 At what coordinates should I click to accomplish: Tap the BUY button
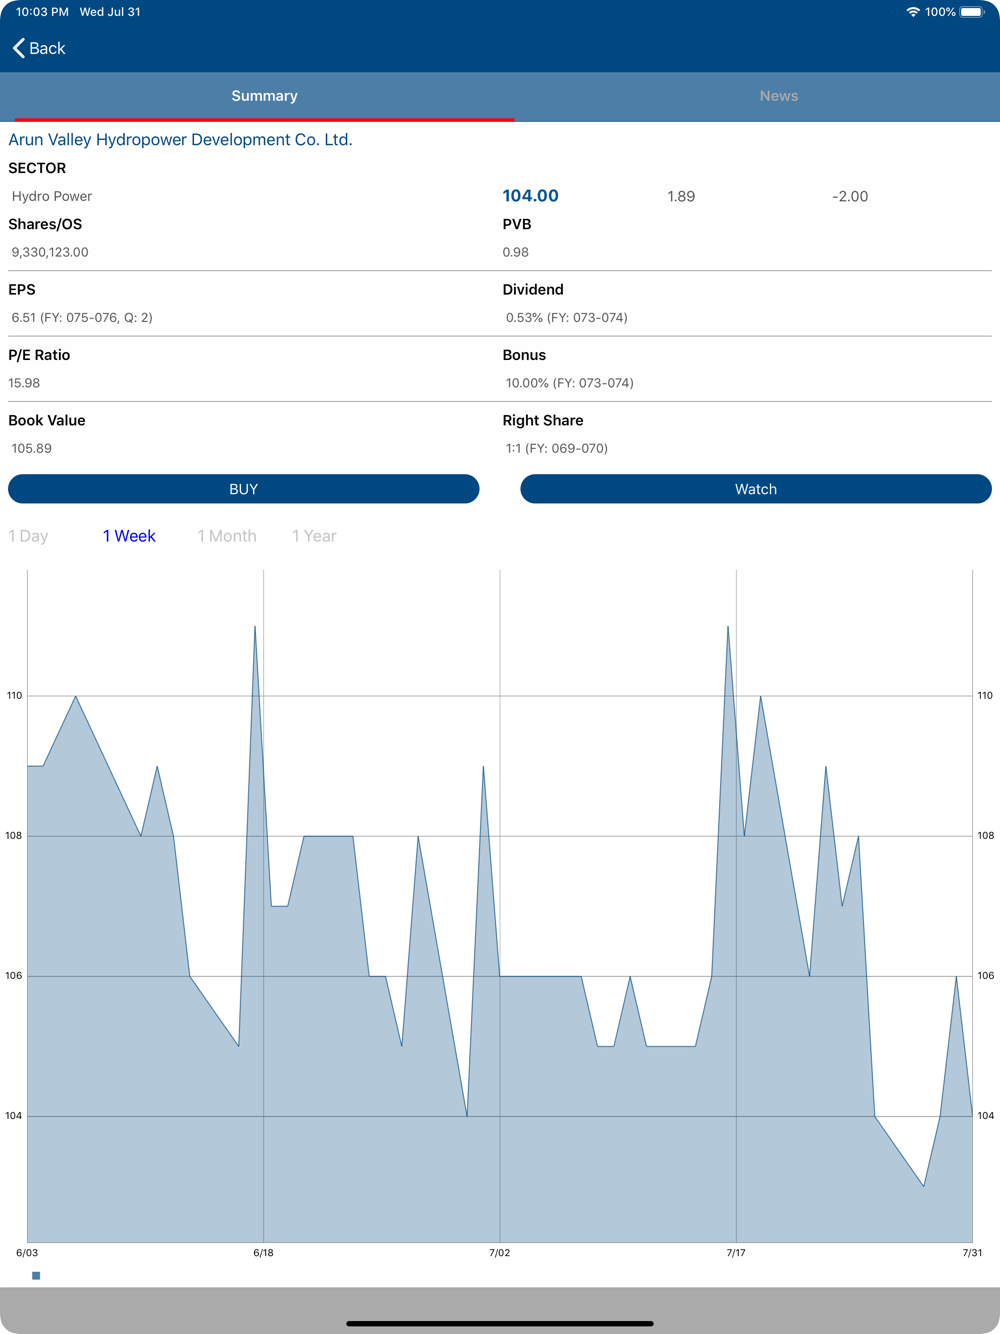coord(244,489)
